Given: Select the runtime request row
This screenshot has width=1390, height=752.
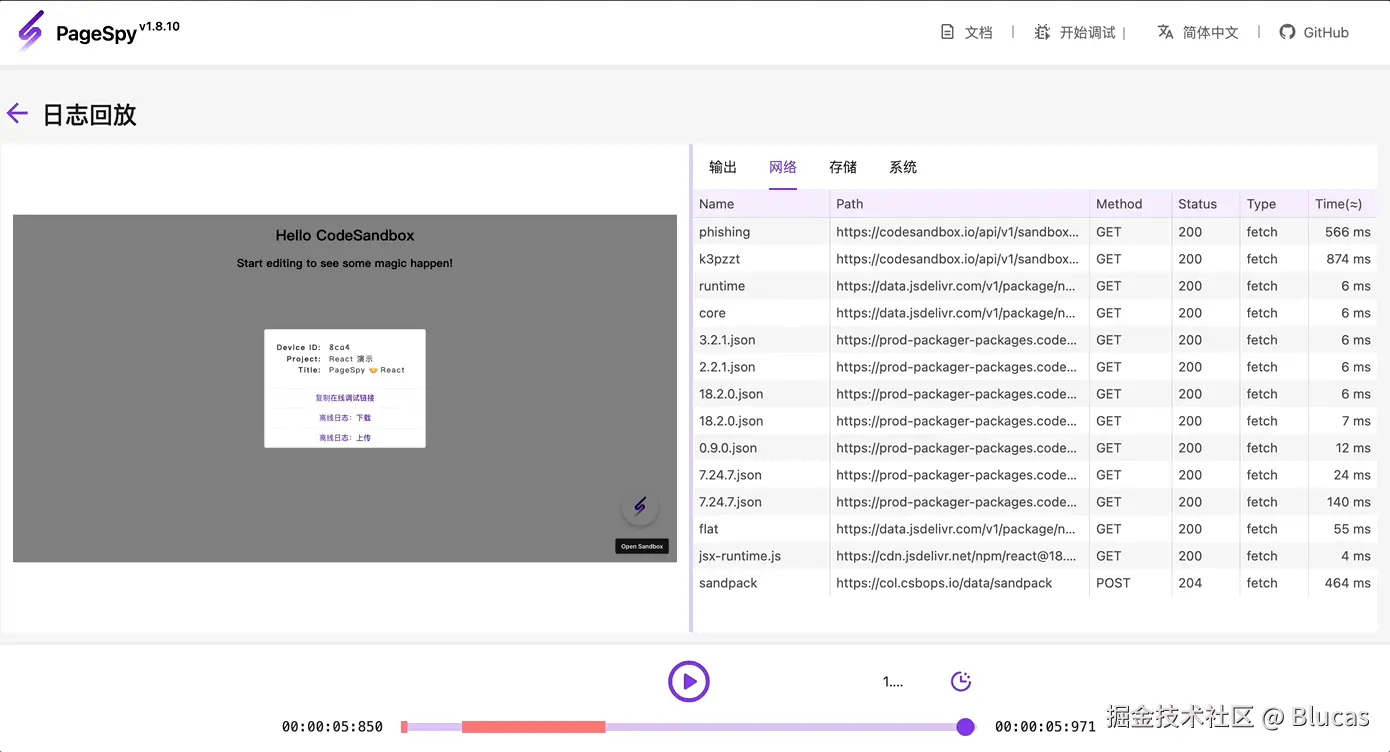Looking at the screenshot, I should click(1034, 286).
